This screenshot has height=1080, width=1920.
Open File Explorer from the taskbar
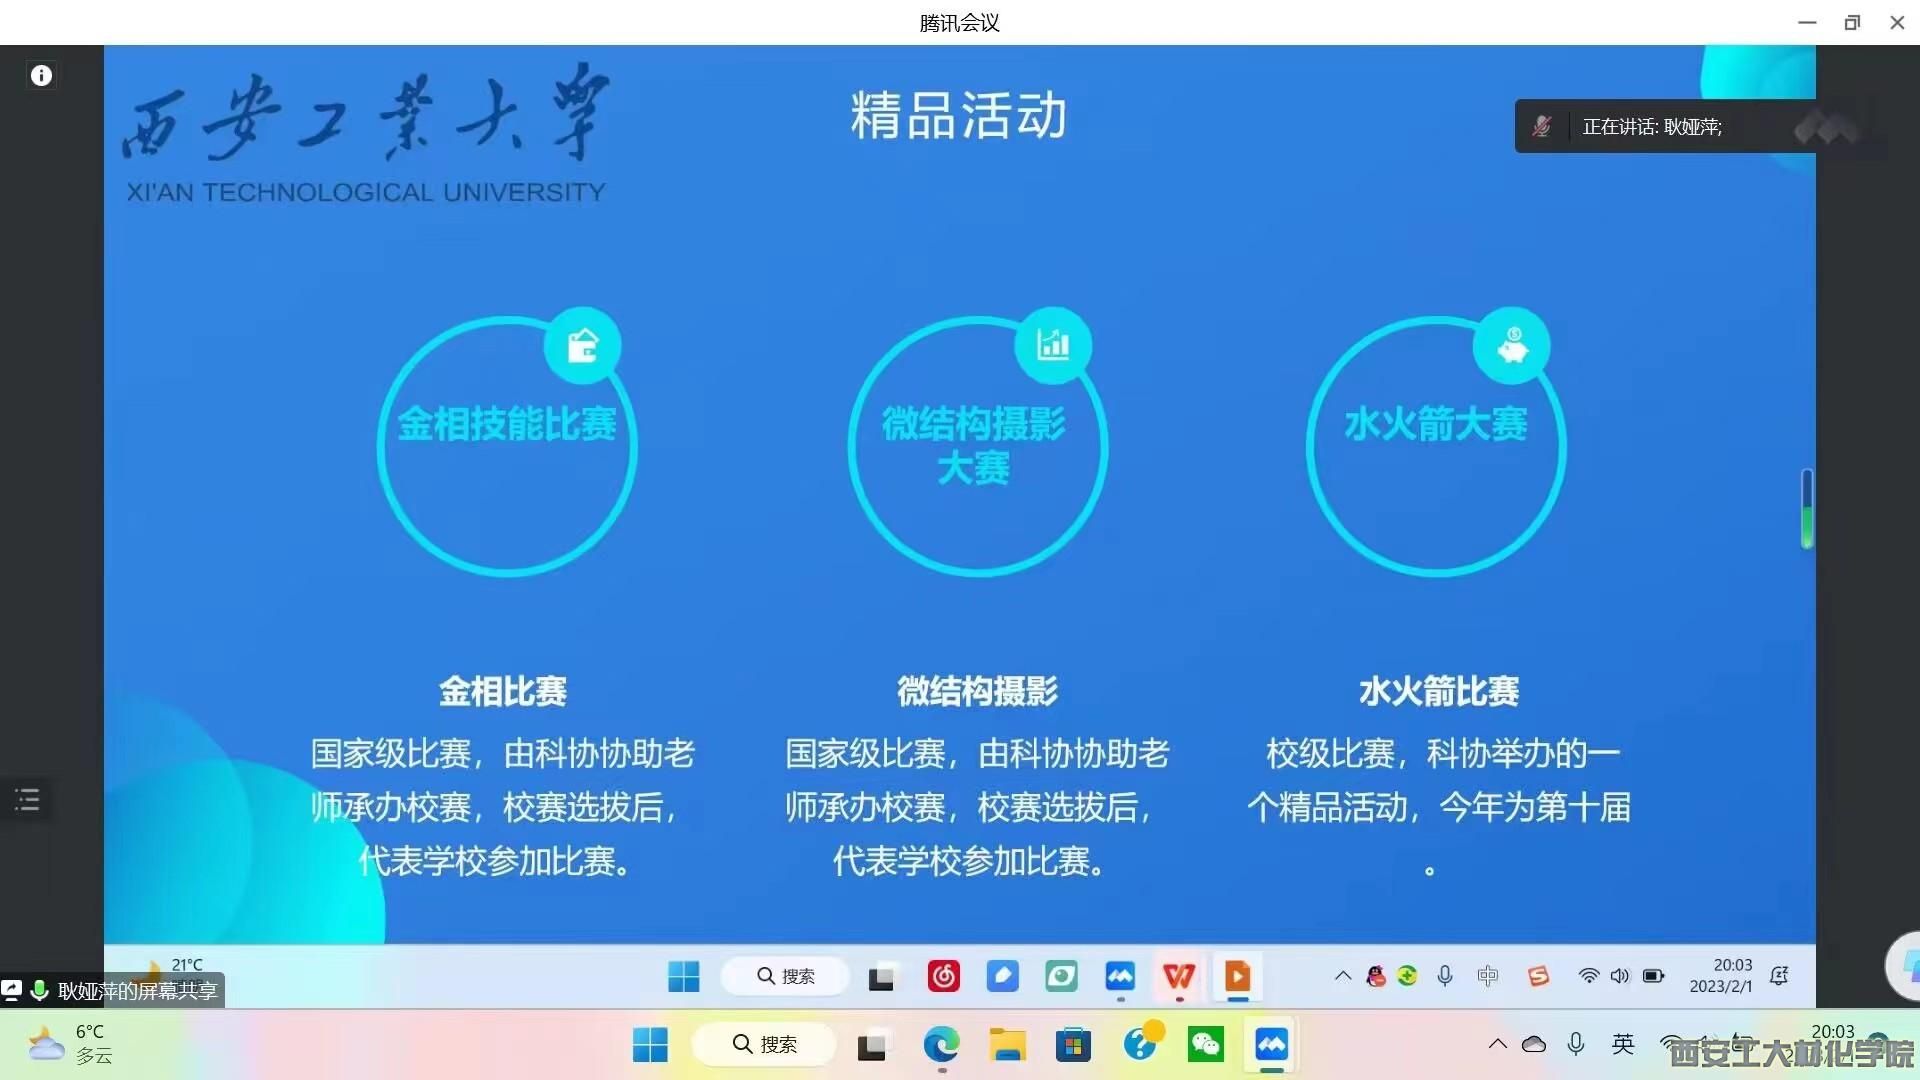click(1007, 1045)
